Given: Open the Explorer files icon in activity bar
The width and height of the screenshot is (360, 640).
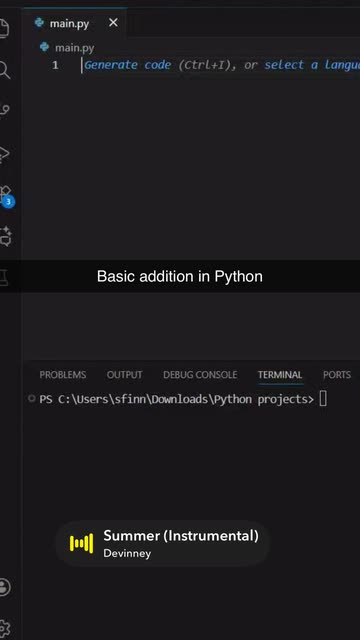Looking at the screenshot, I should point(3,29).
